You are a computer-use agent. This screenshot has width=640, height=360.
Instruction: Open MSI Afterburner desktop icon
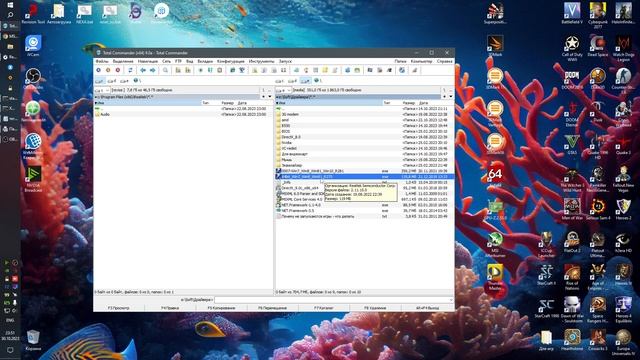[x=495, y=244]
